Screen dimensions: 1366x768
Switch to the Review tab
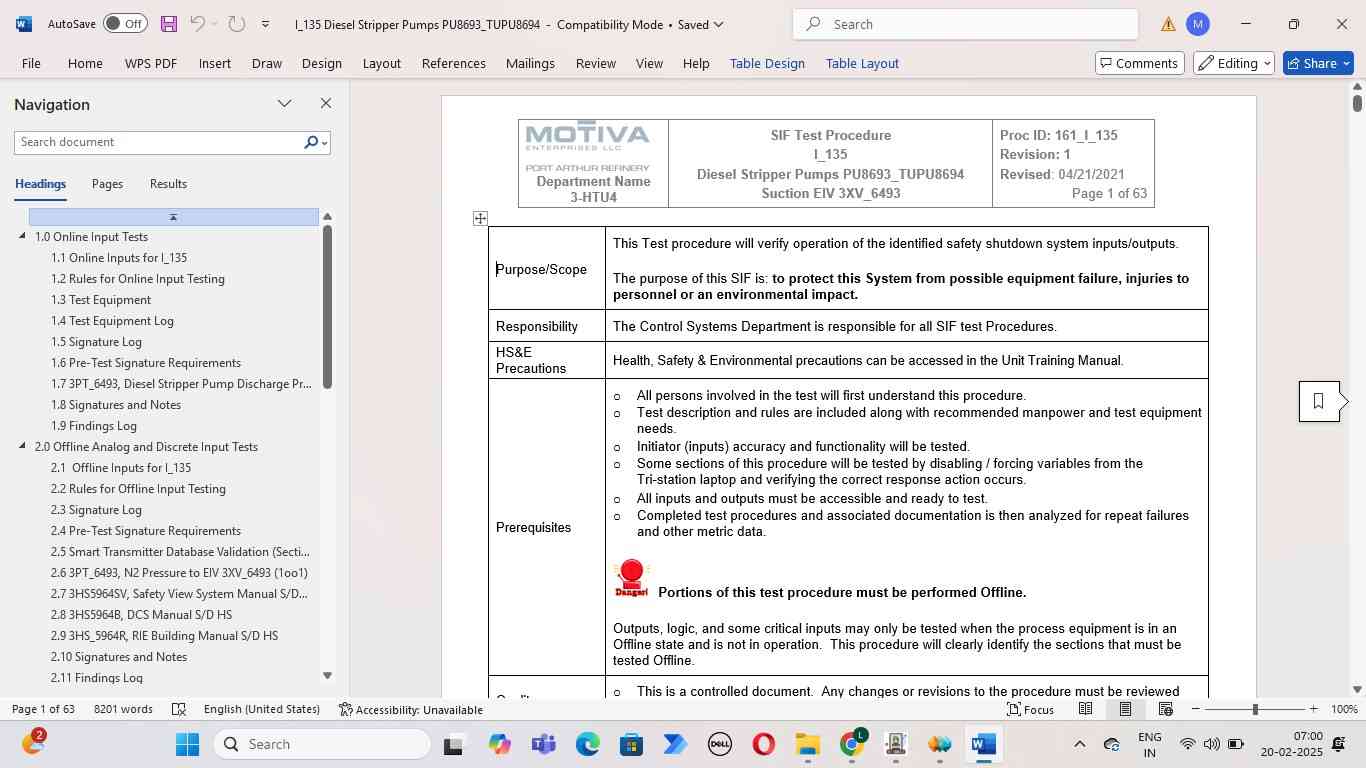click(596, 63)
